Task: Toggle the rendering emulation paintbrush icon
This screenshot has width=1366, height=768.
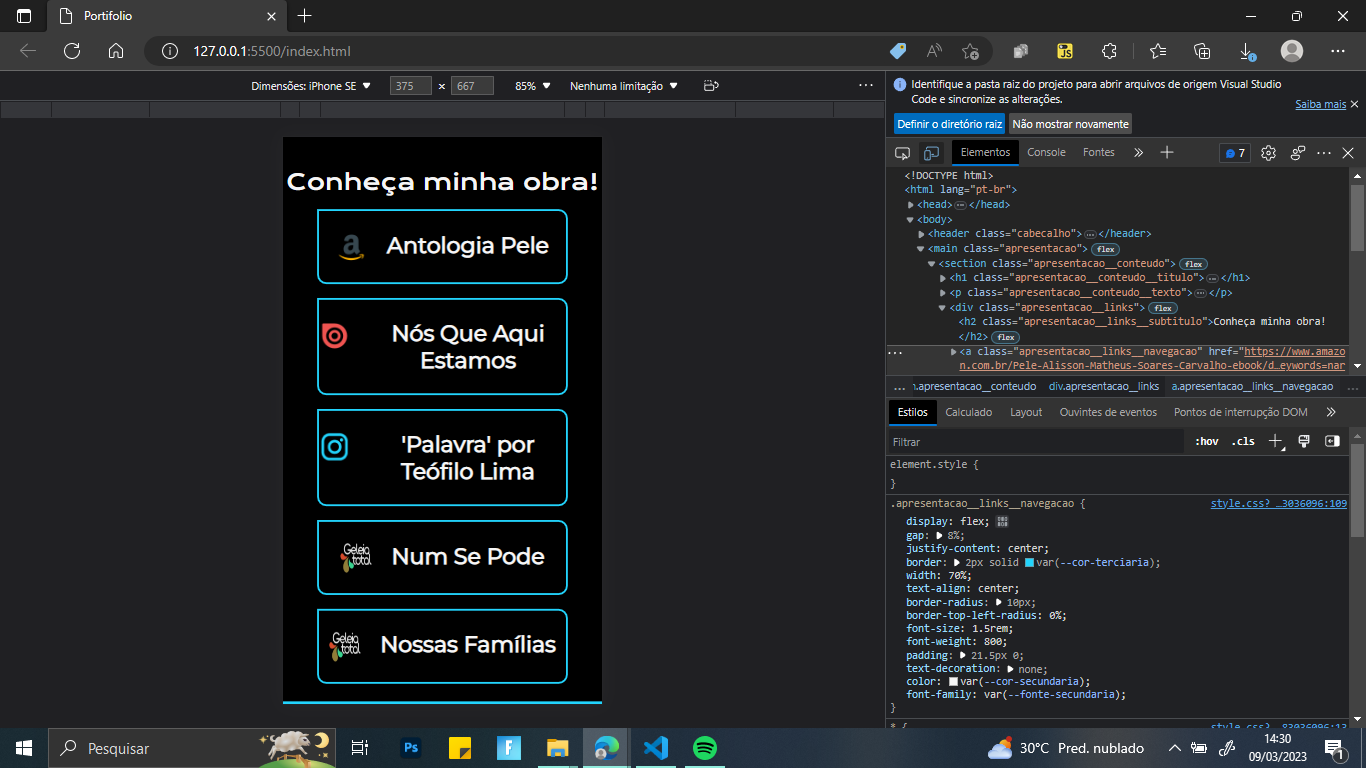Action: point(1304,441)
